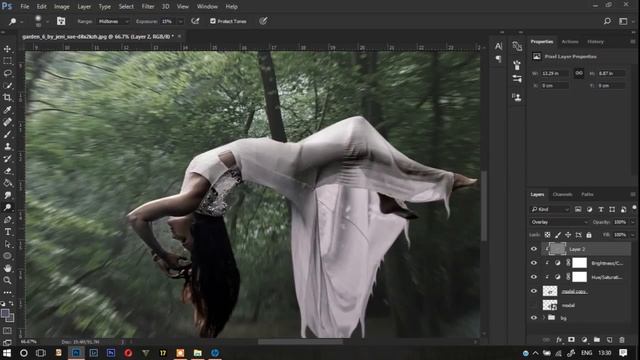The height and width of the screenshot is (360, 640).
Task: Open the layer Kind filter dropdown
Action: coord(549,209)
